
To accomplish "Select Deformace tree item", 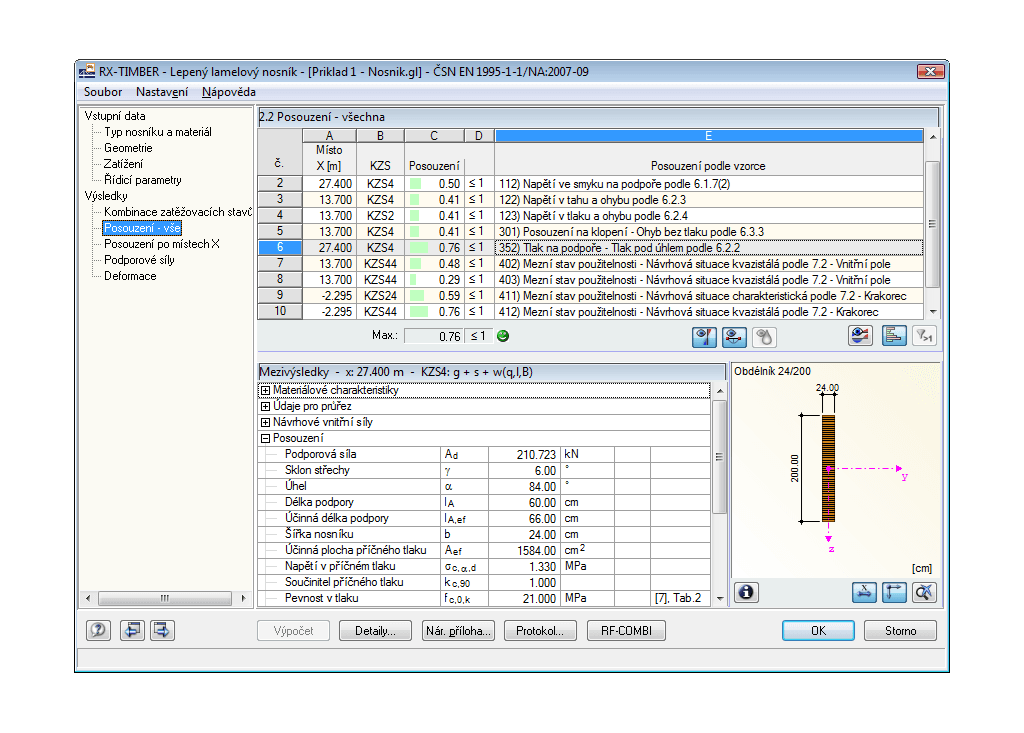I will pyautogui.click(x=130, y=276).
